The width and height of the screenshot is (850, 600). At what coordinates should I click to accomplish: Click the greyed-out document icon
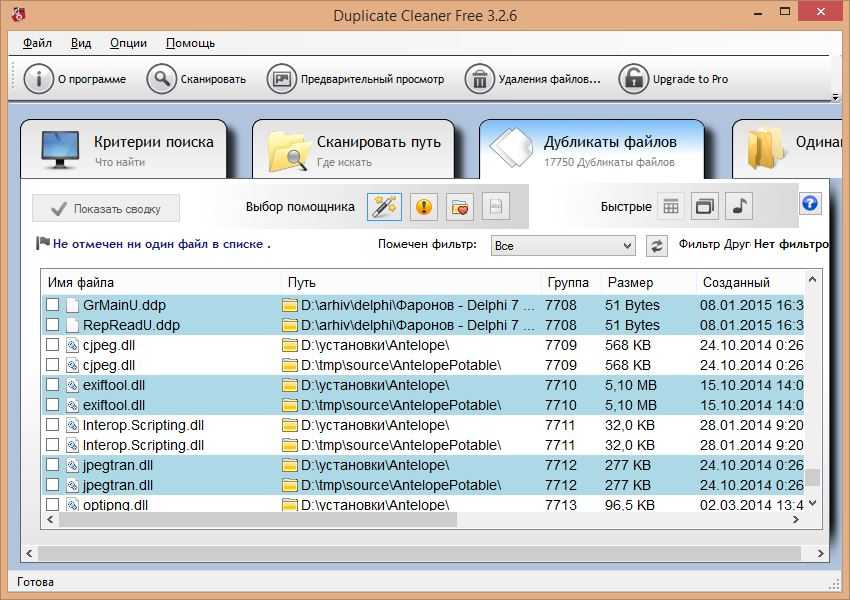pos(495,207)
